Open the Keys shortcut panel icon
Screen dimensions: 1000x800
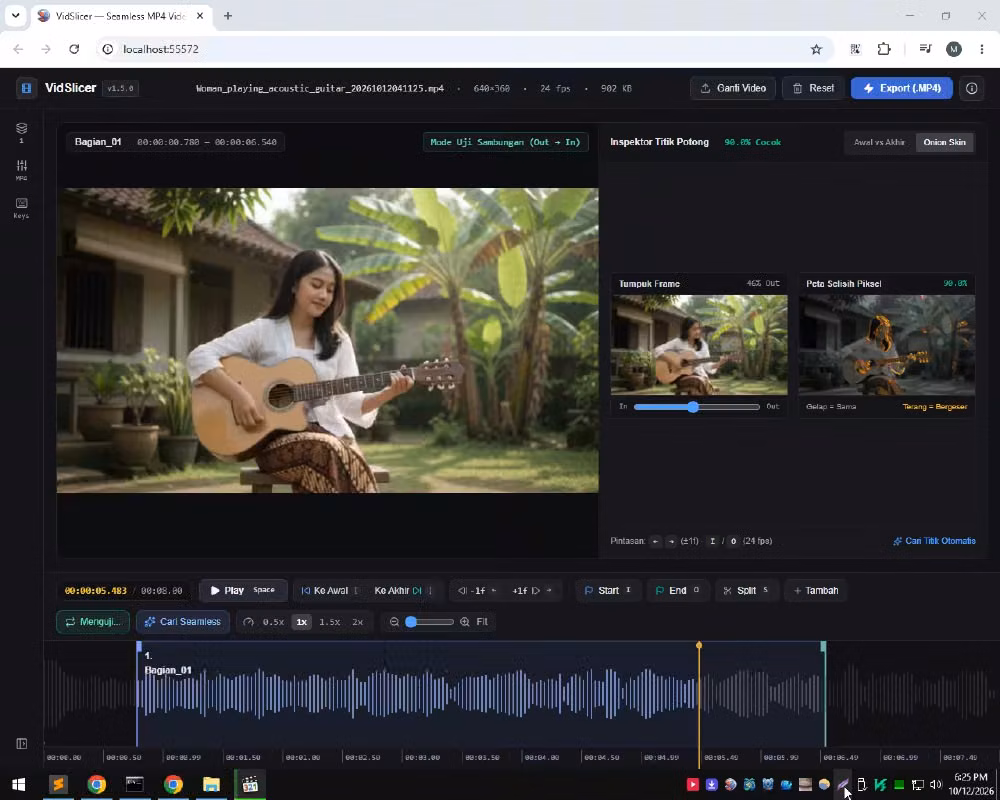(21, 207)
